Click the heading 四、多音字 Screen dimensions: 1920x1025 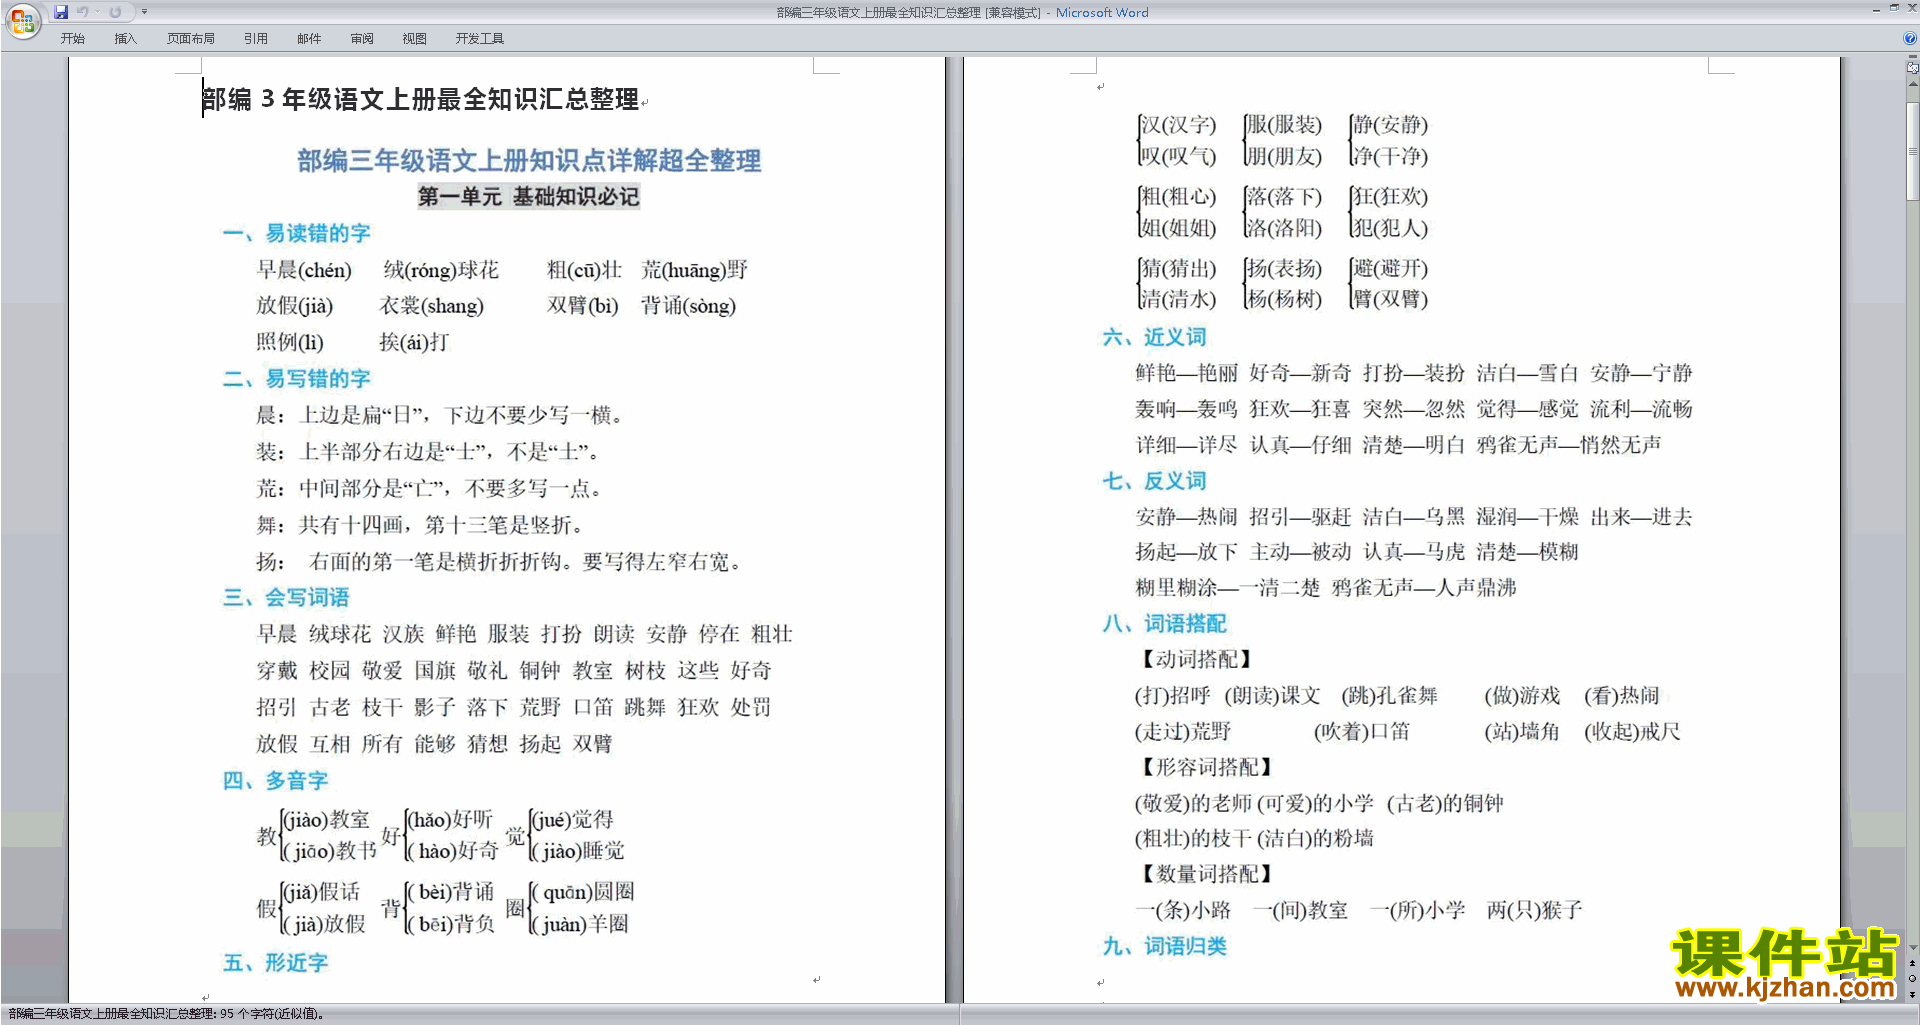pyautogui.click(x=275, y=781)
